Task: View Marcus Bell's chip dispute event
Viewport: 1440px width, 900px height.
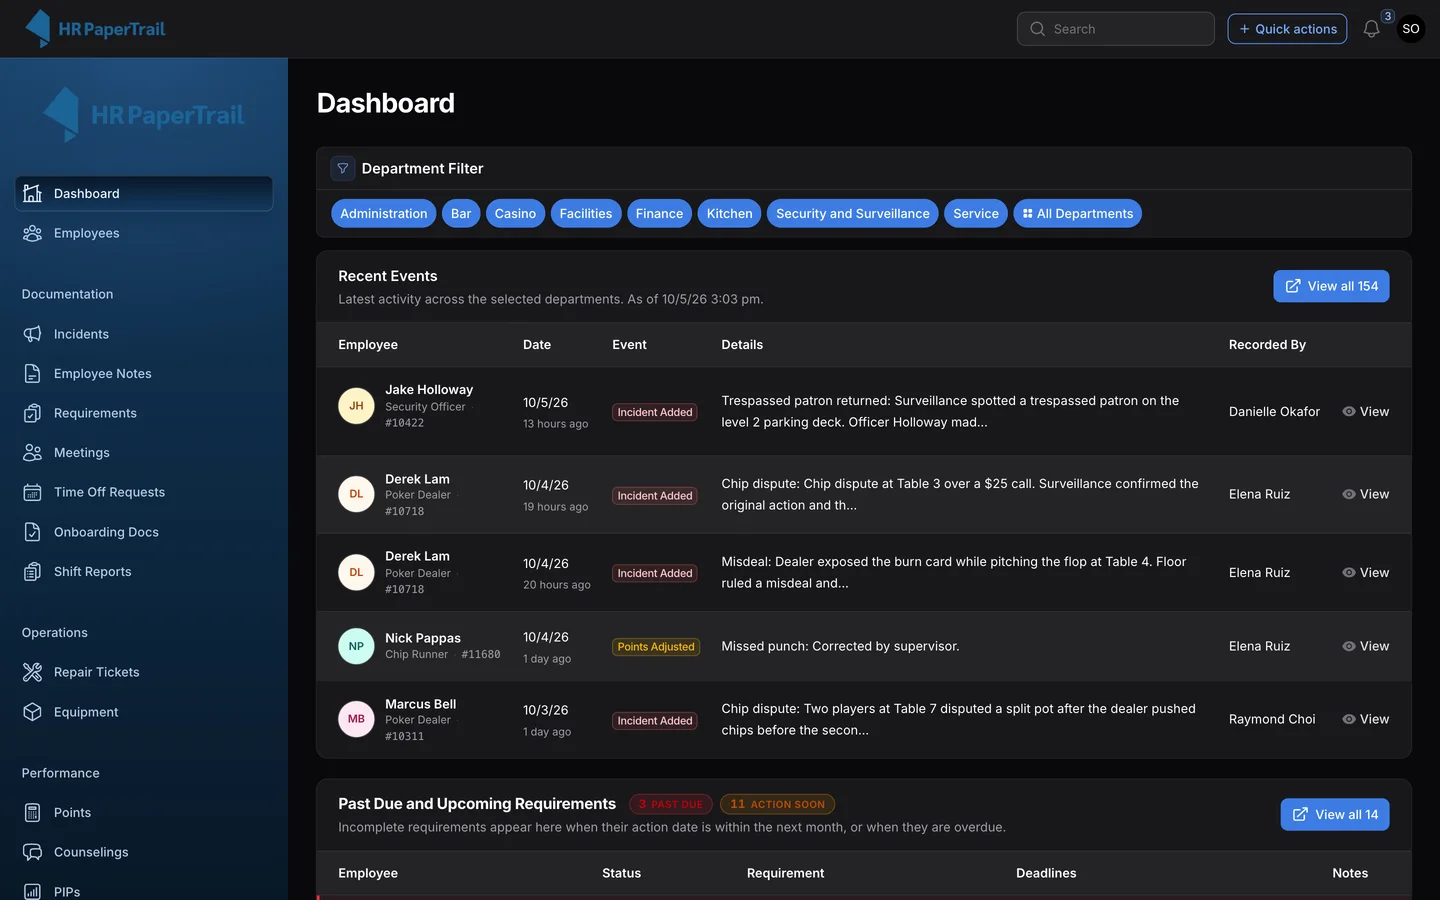Action: [x=1365, y=719]
